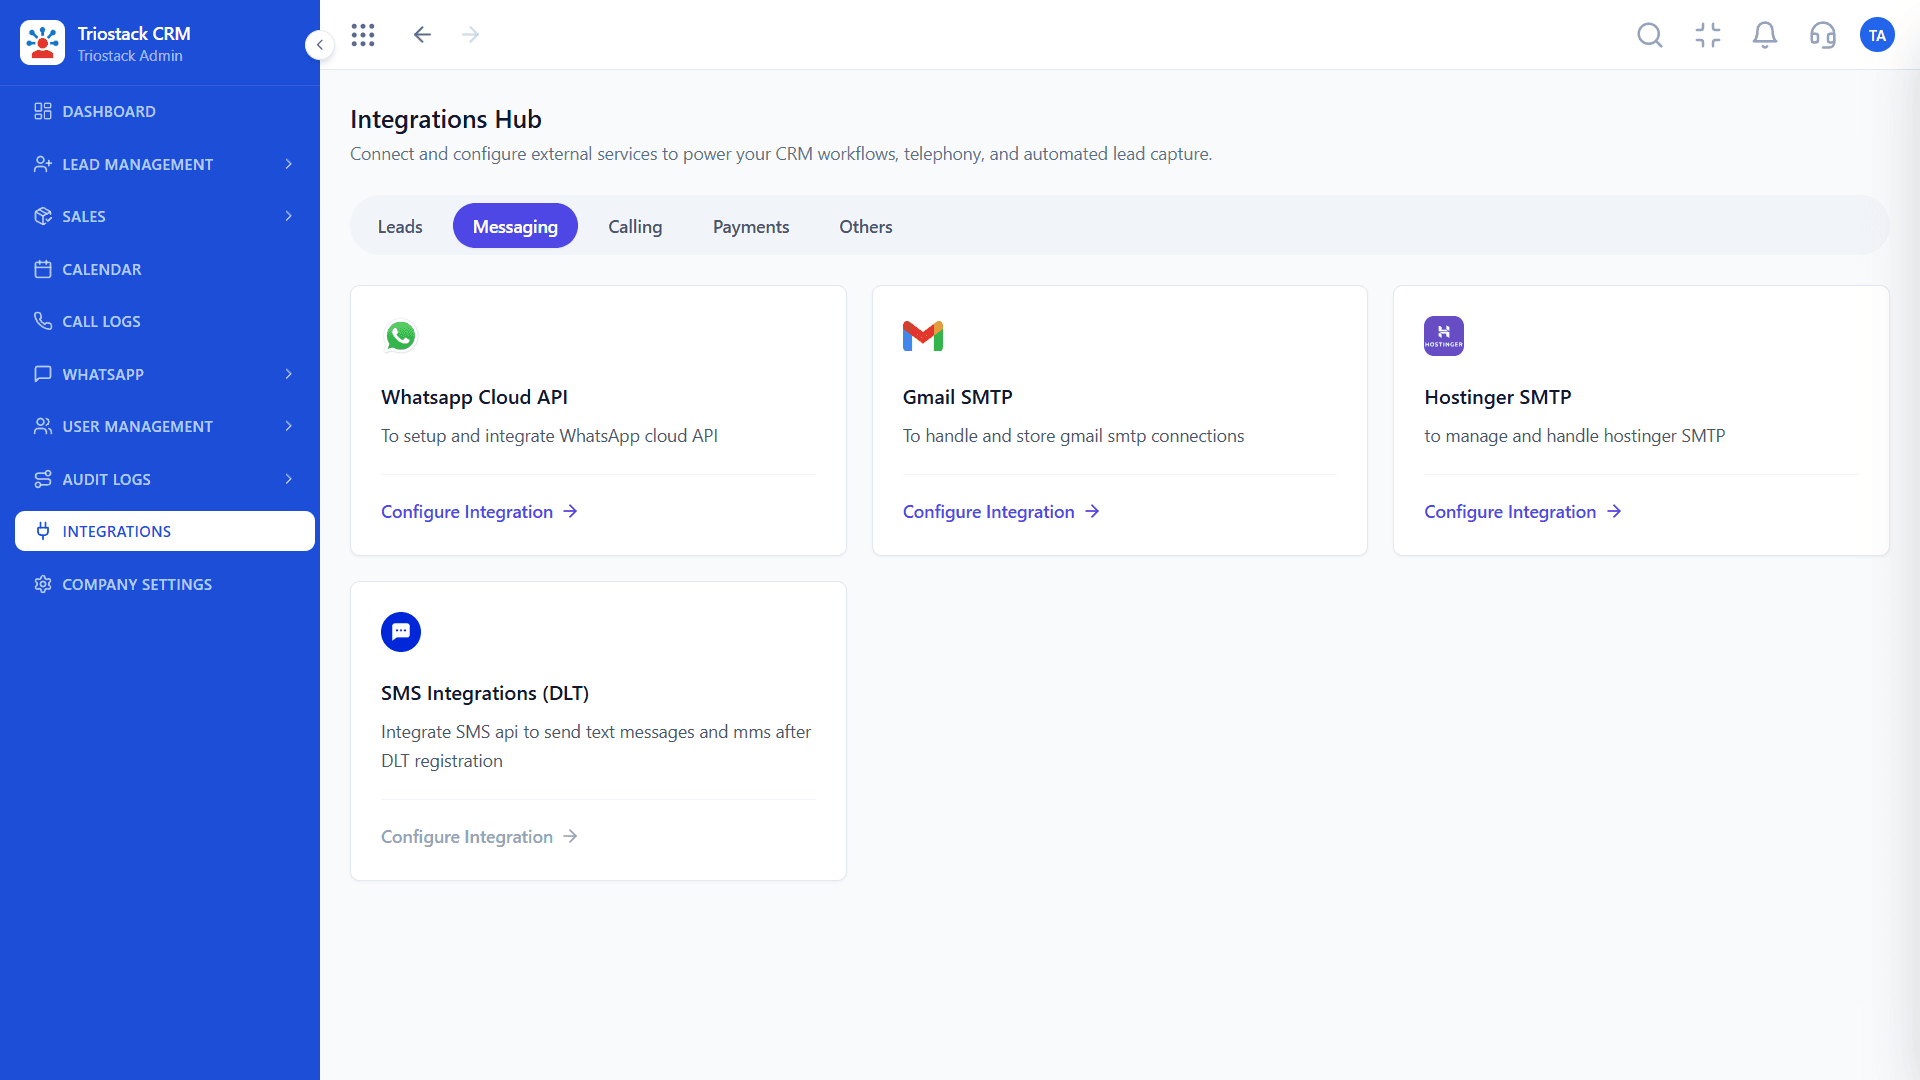
Task: Click the WhatsApp logo on Cloud API card
Action: pos(401,336)
